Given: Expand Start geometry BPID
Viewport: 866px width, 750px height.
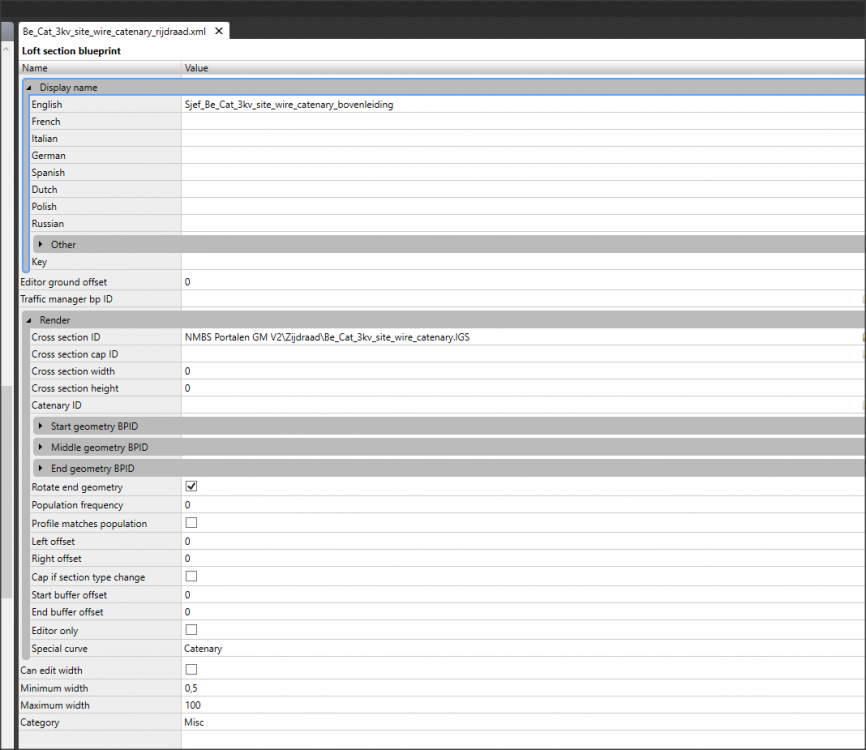Looking at the screenshot, I should tap(40, 427).
